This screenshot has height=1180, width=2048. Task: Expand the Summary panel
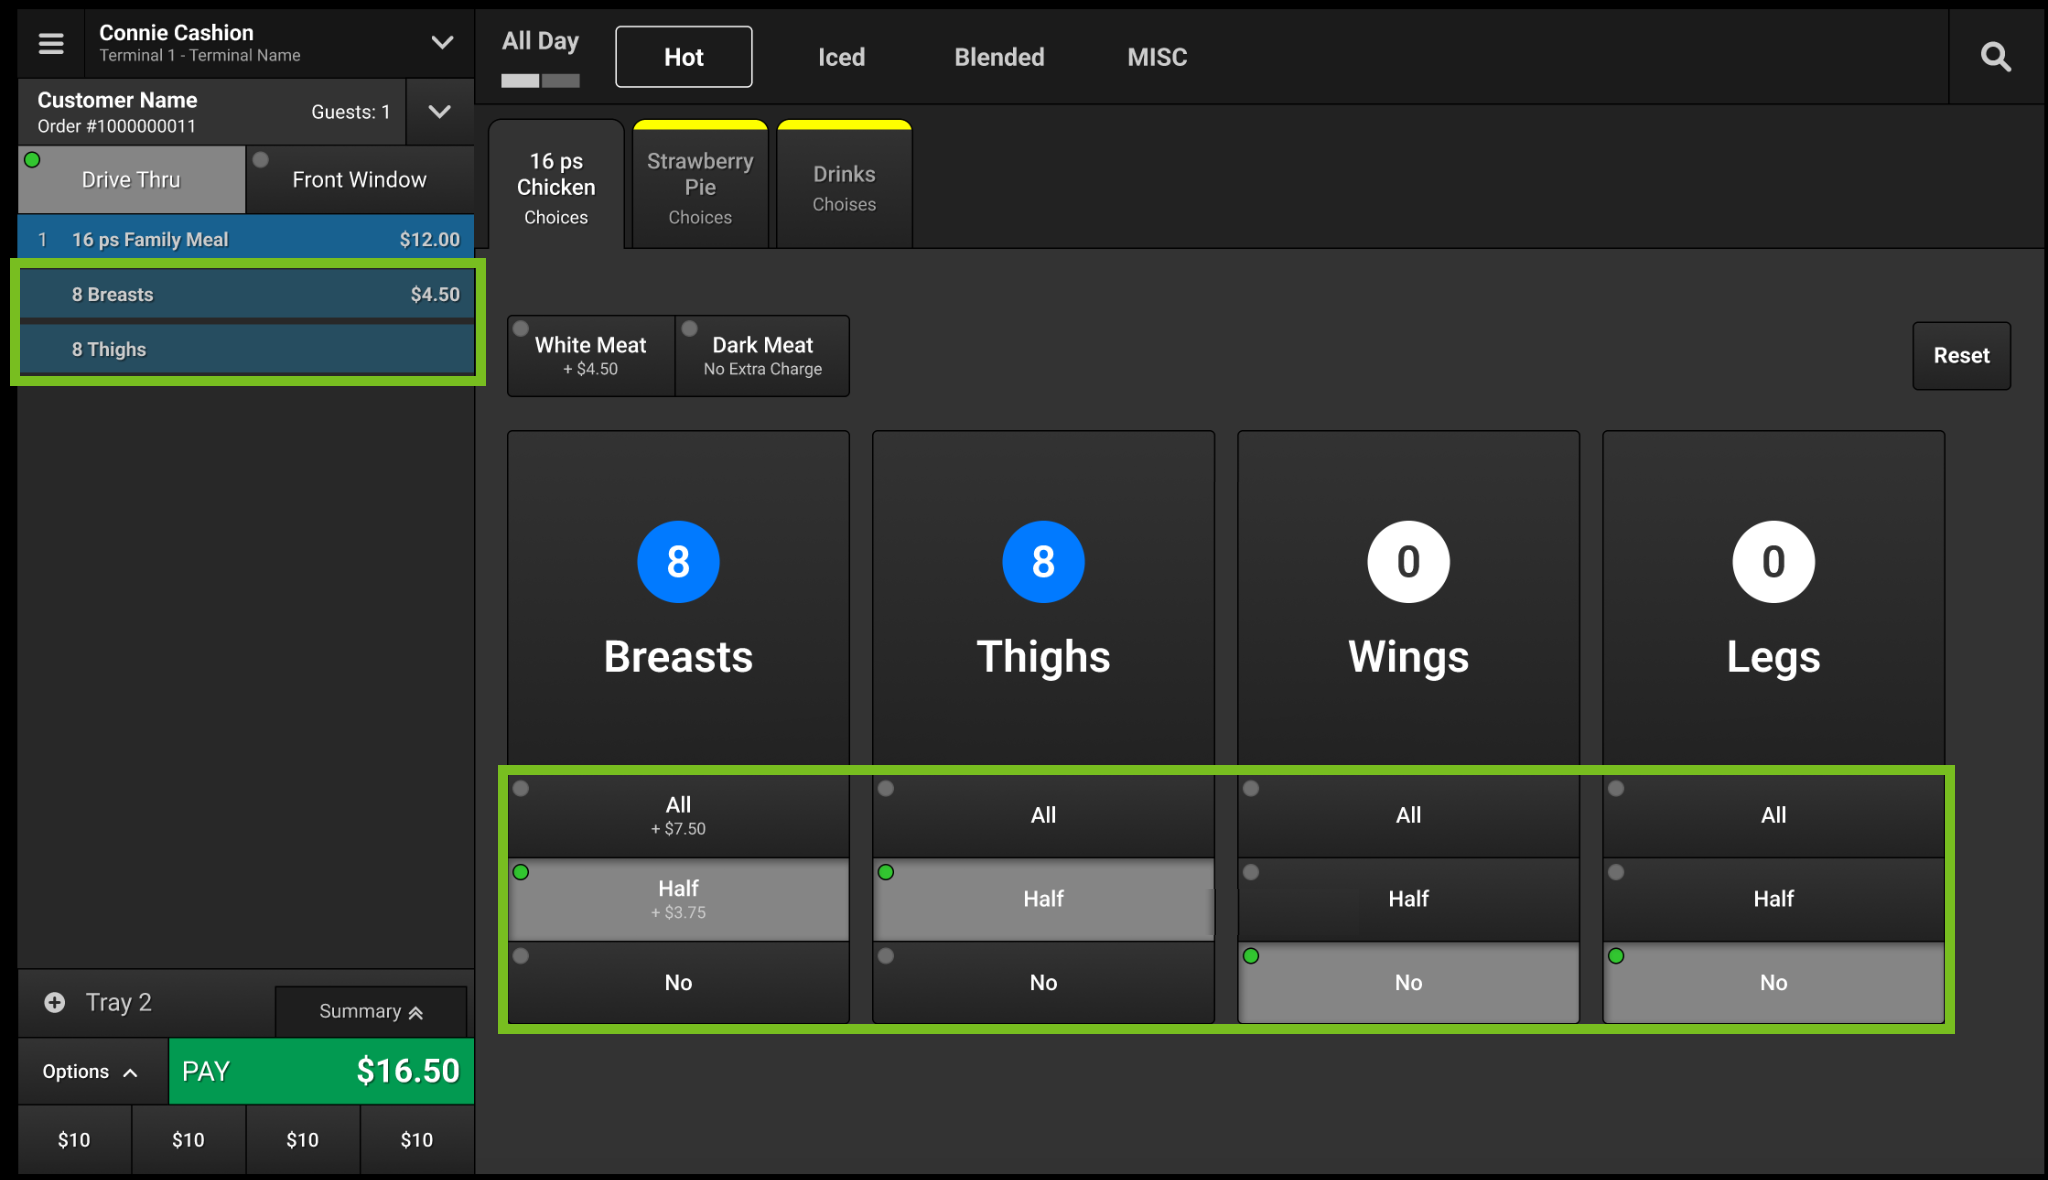pos(370,1011)
